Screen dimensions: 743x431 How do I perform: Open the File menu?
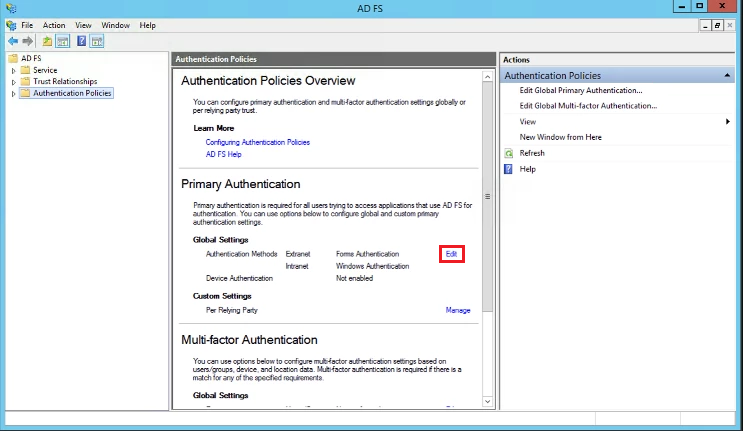(x=27, y=25)
